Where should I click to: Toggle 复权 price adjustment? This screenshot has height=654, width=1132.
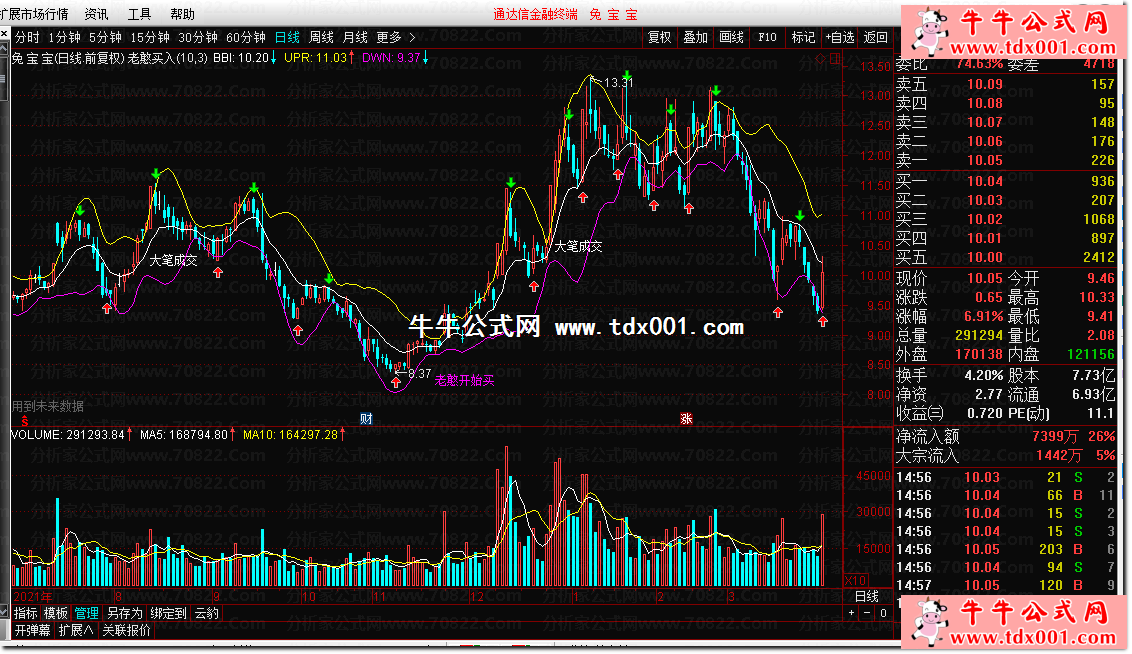tap(660, 37)
